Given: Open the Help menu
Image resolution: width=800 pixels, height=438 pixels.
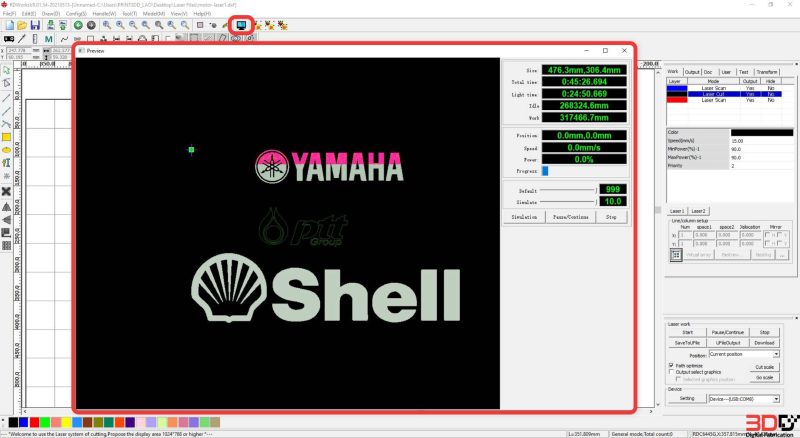Looking at the screenshot, I should (202, 14).
